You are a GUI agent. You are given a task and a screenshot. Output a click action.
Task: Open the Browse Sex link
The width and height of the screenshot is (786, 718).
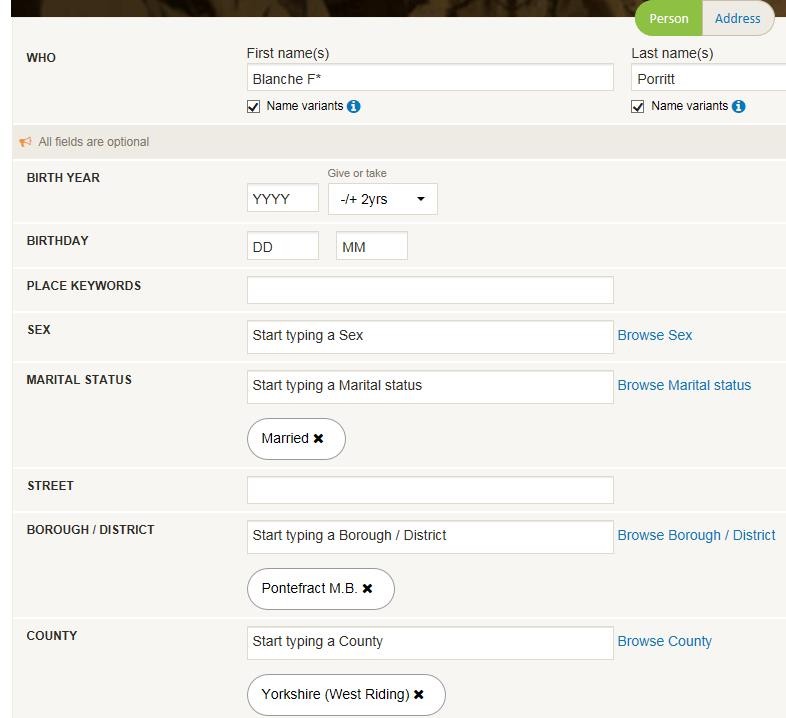655,335
